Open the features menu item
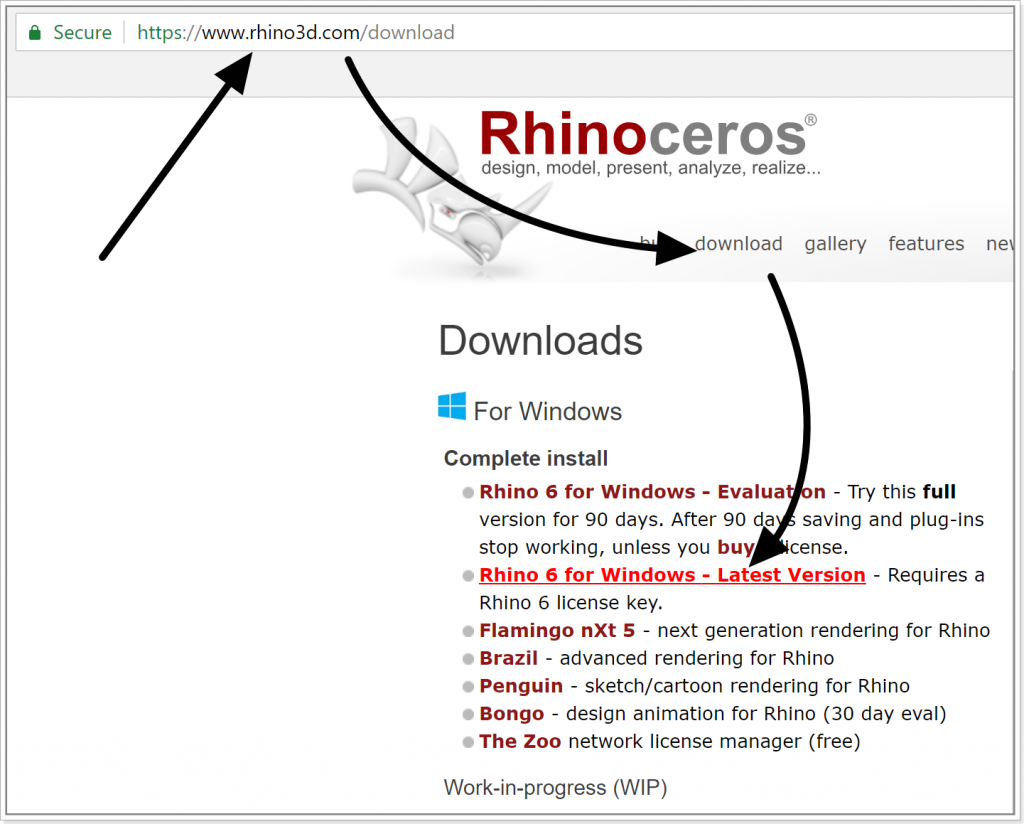Screen dimensions: 1024x824 tap(926, 244)
